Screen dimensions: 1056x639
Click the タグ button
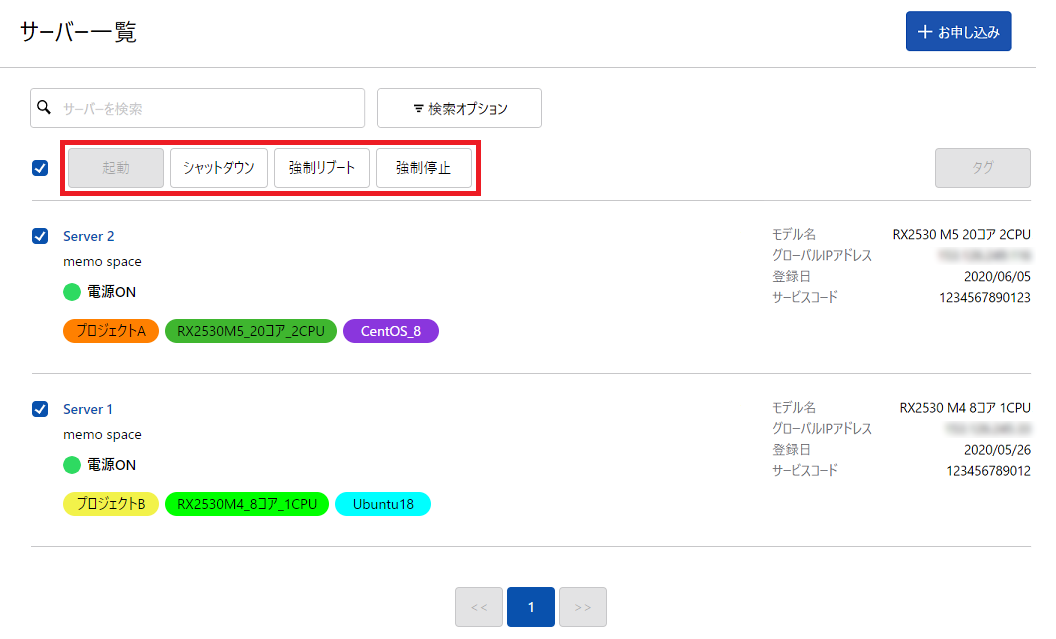click(x=982, y=168)
